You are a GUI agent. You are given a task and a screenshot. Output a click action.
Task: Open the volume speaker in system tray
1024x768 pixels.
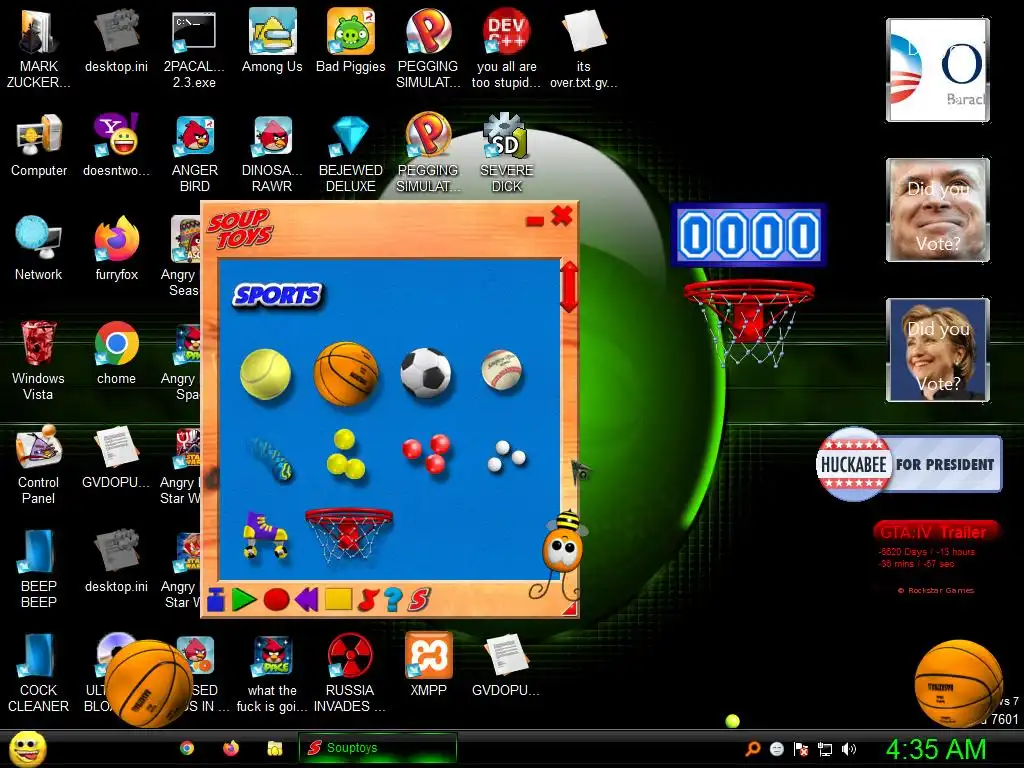tap(849, 749)
